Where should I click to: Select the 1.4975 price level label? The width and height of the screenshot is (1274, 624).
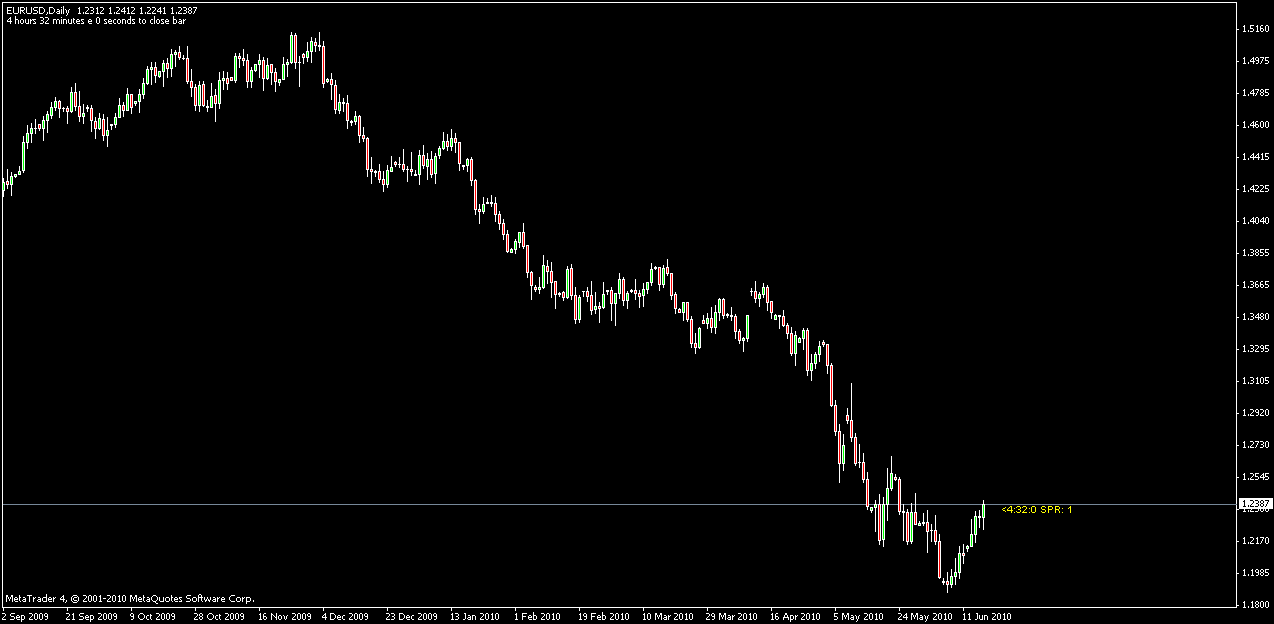pos(1255,61)
